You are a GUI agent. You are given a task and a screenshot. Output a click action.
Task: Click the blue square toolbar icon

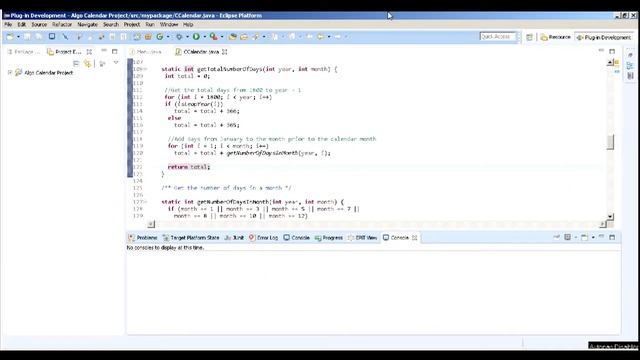tap(52, 36)
